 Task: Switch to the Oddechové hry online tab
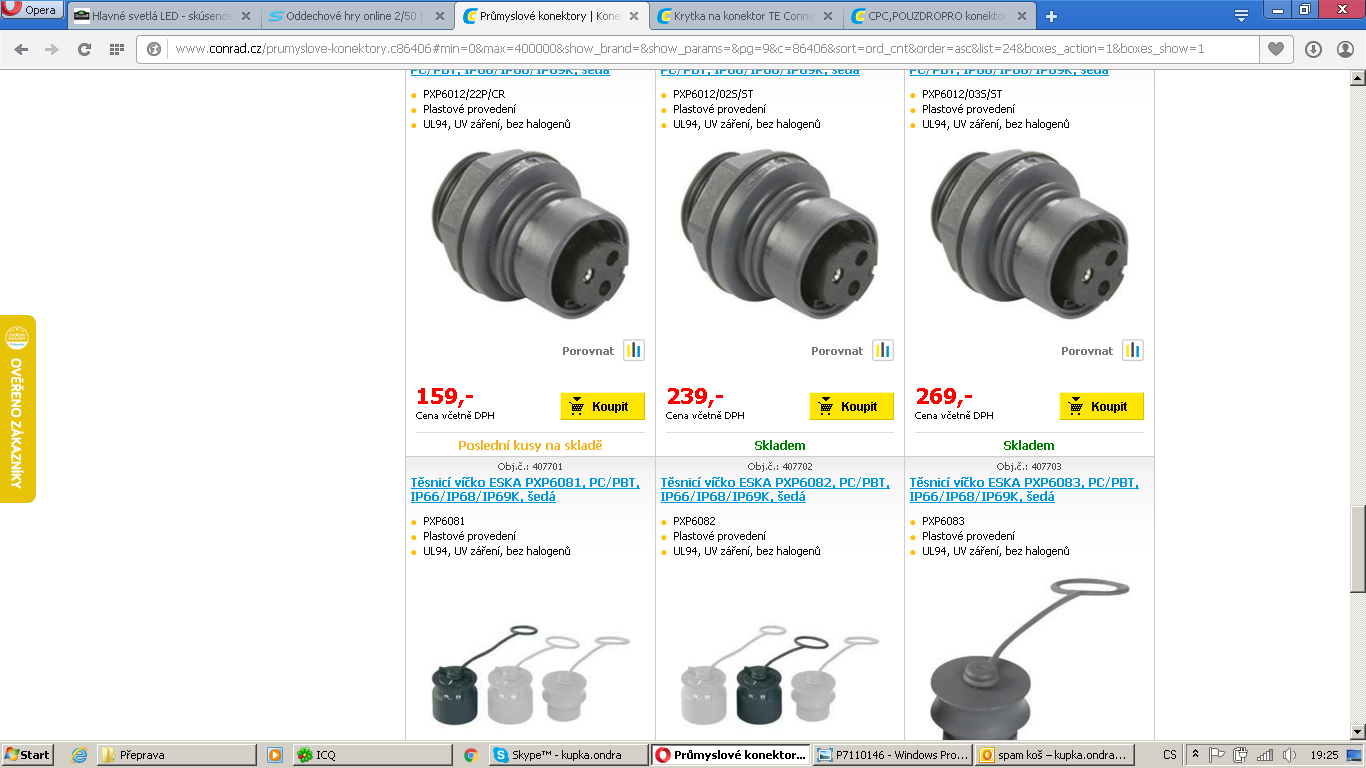pyautogui.click(x=357, y=16)
